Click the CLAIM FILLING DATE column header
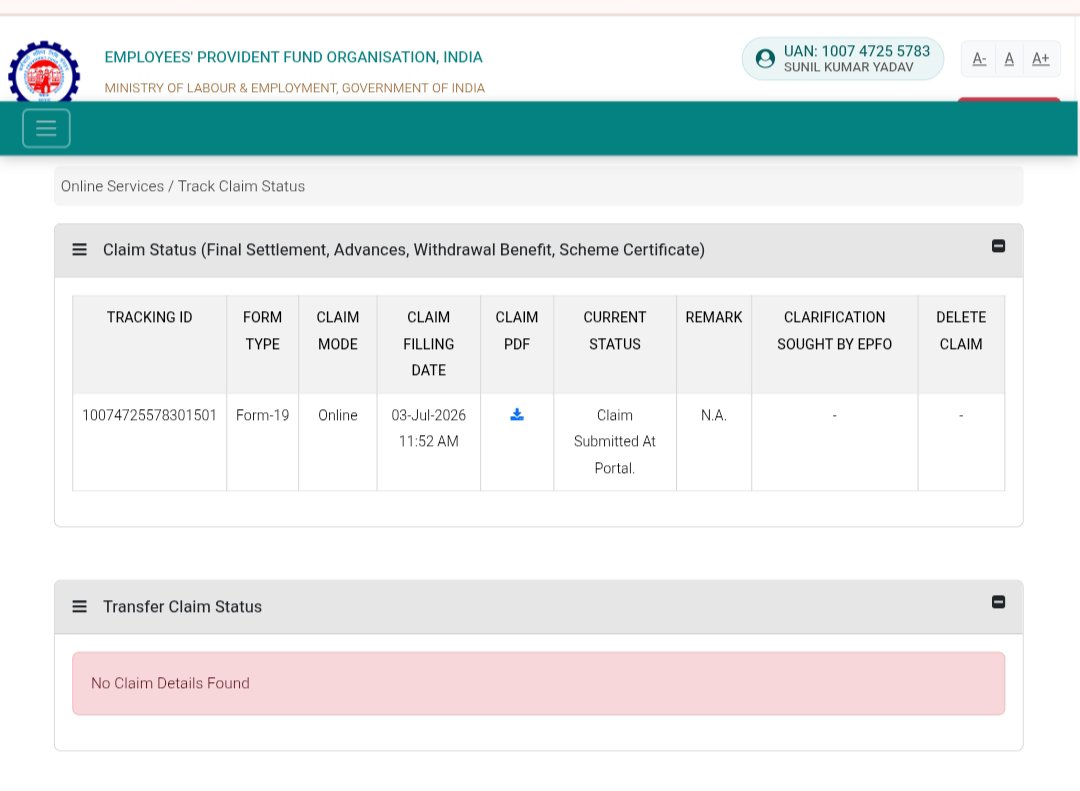 (428, 344)
